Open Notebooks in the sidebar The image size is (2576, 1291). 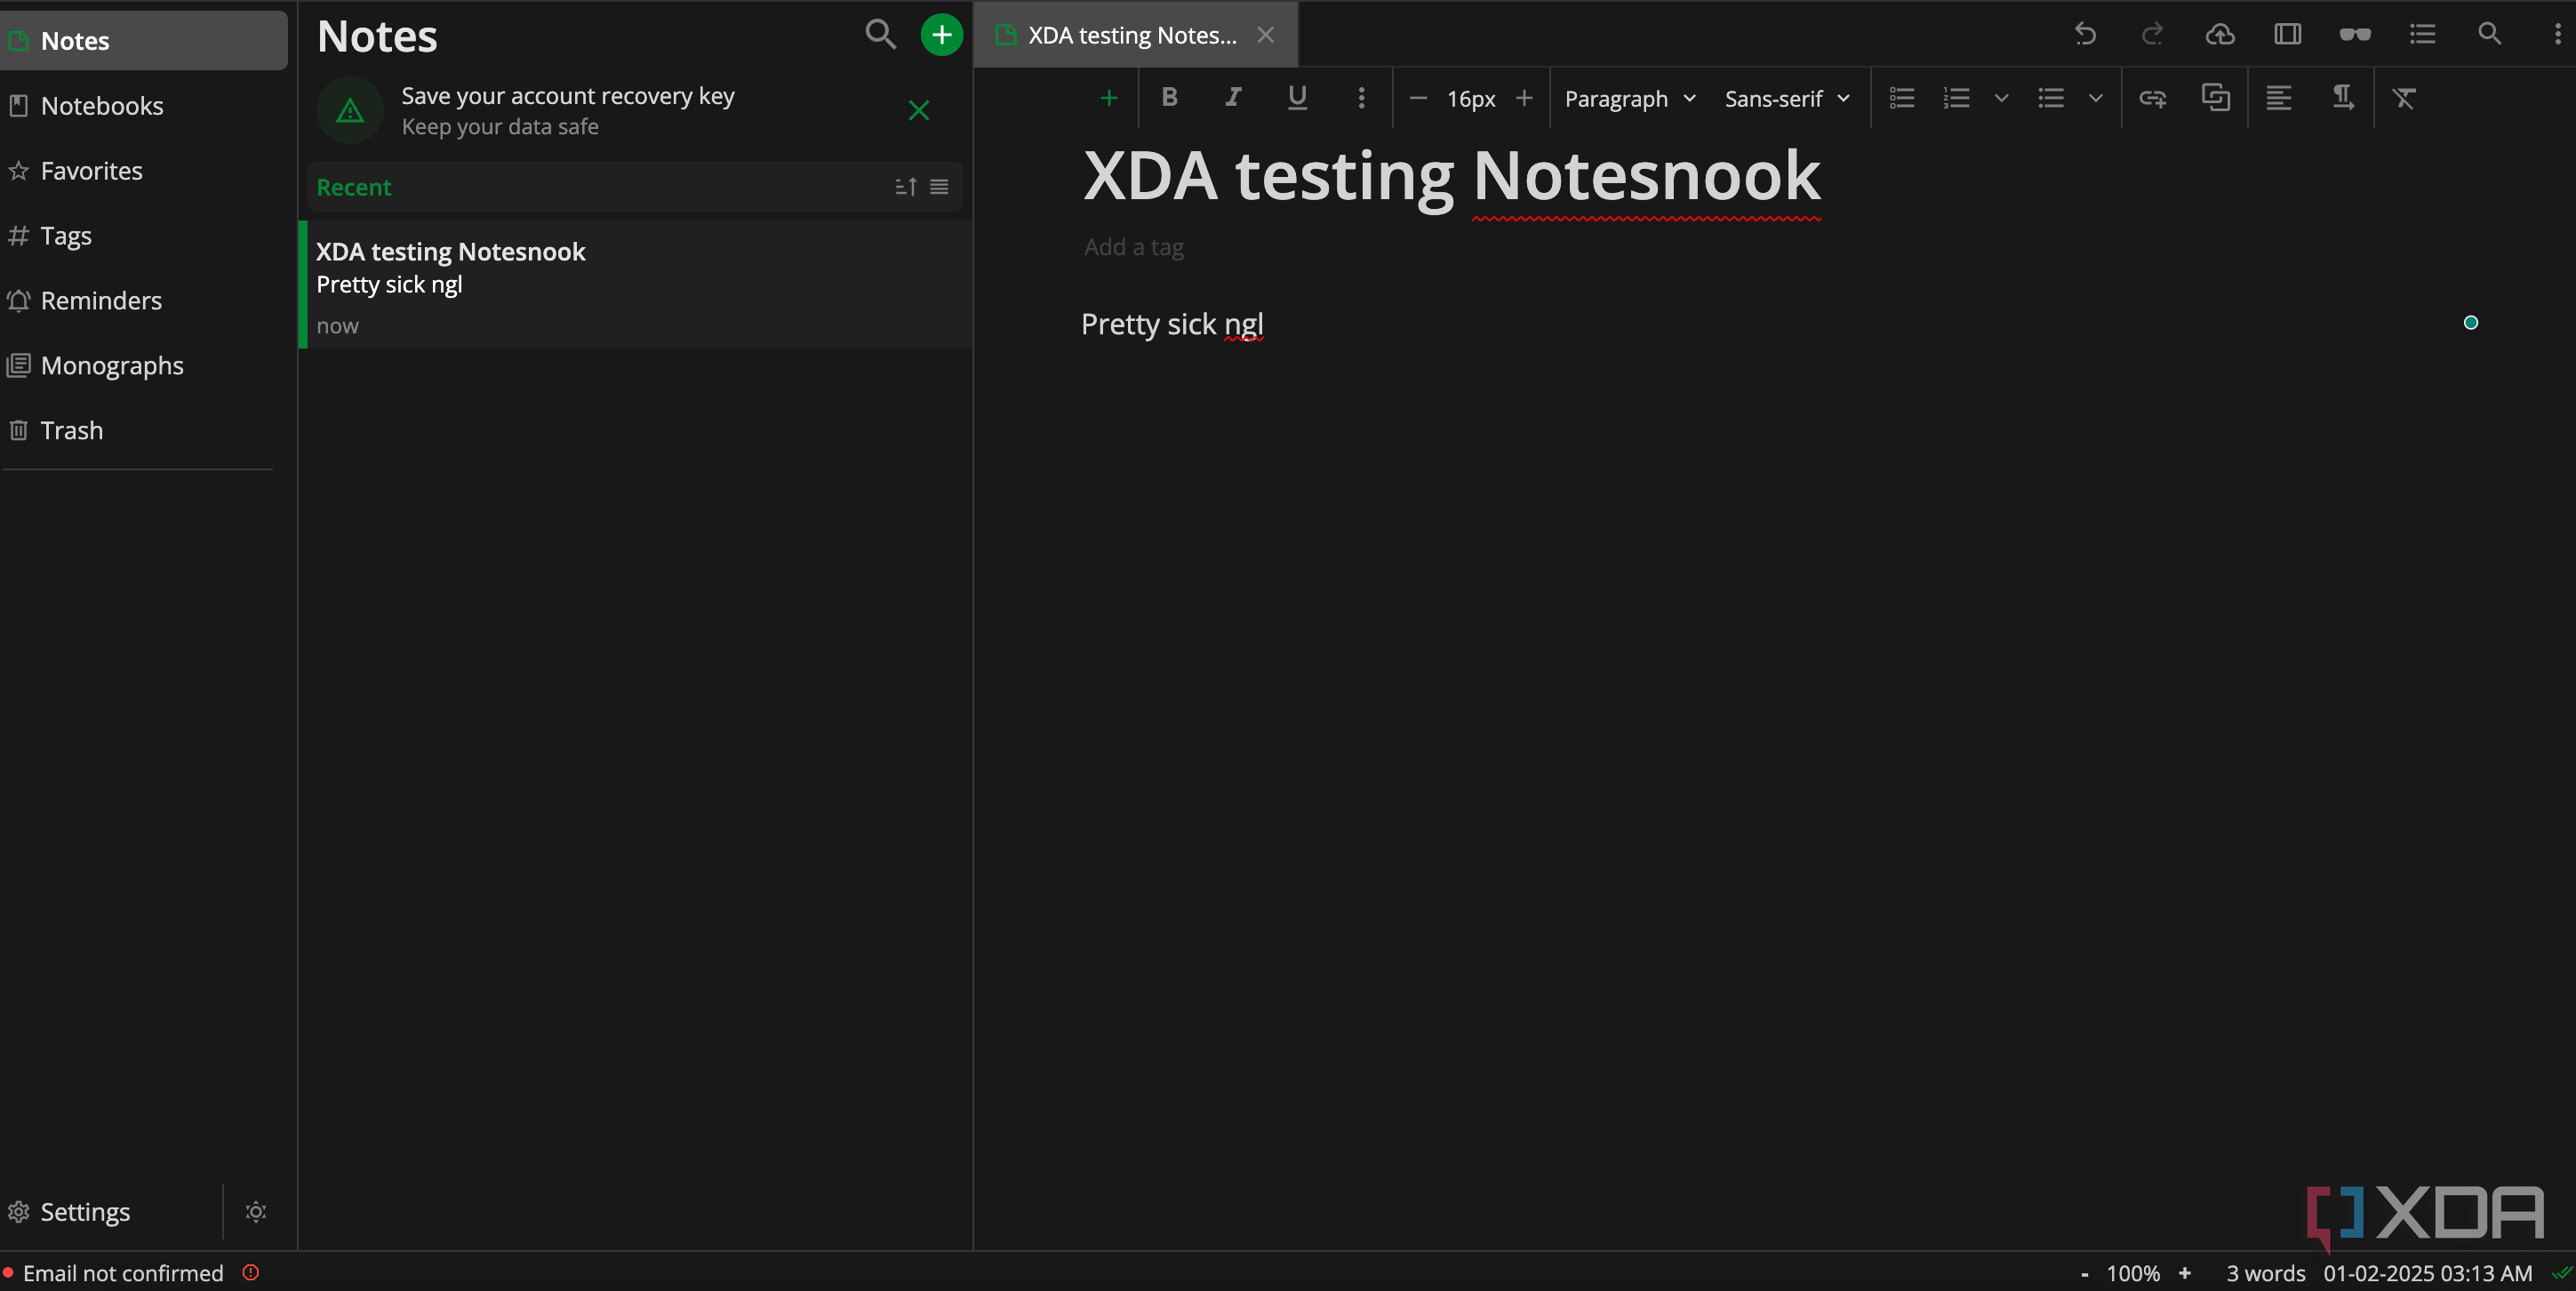pyautogui.click(x=102, y=106)
